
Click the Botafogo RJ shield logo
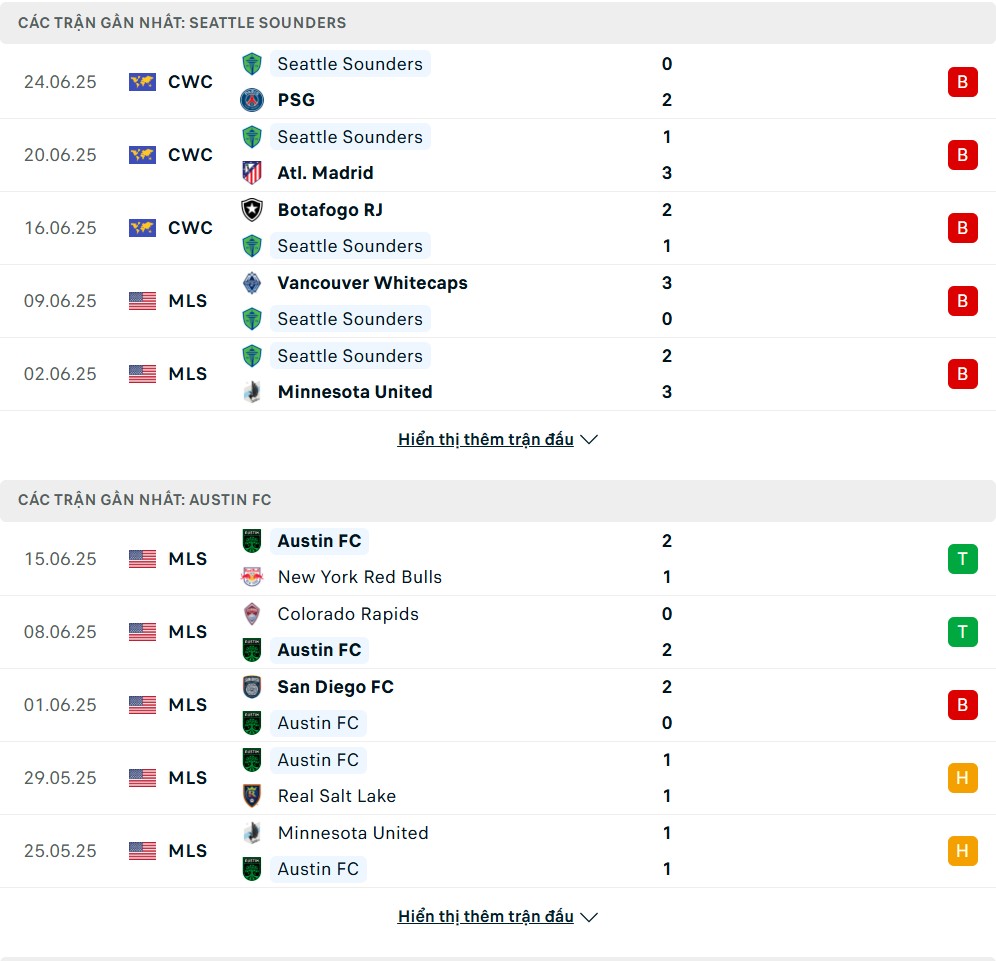pyautogui.click(x=252, y=210)
